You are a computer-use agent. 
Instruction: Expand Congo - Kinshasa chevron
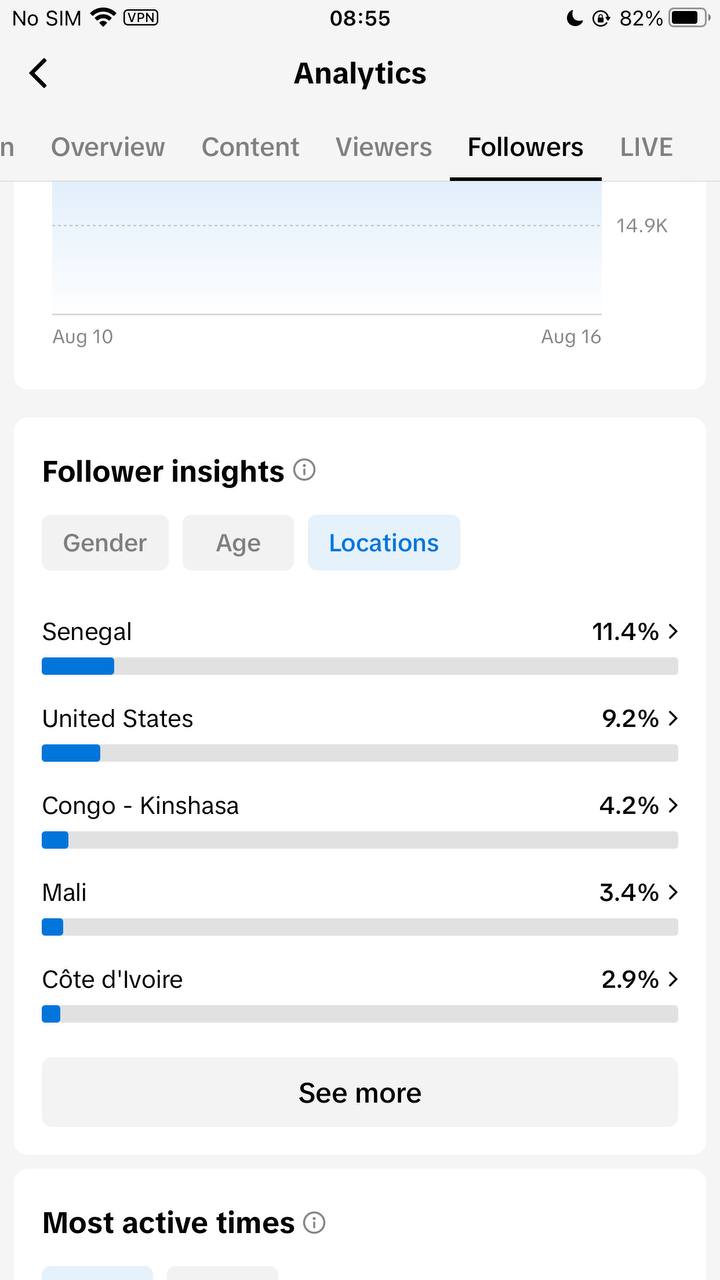point(673,805)
